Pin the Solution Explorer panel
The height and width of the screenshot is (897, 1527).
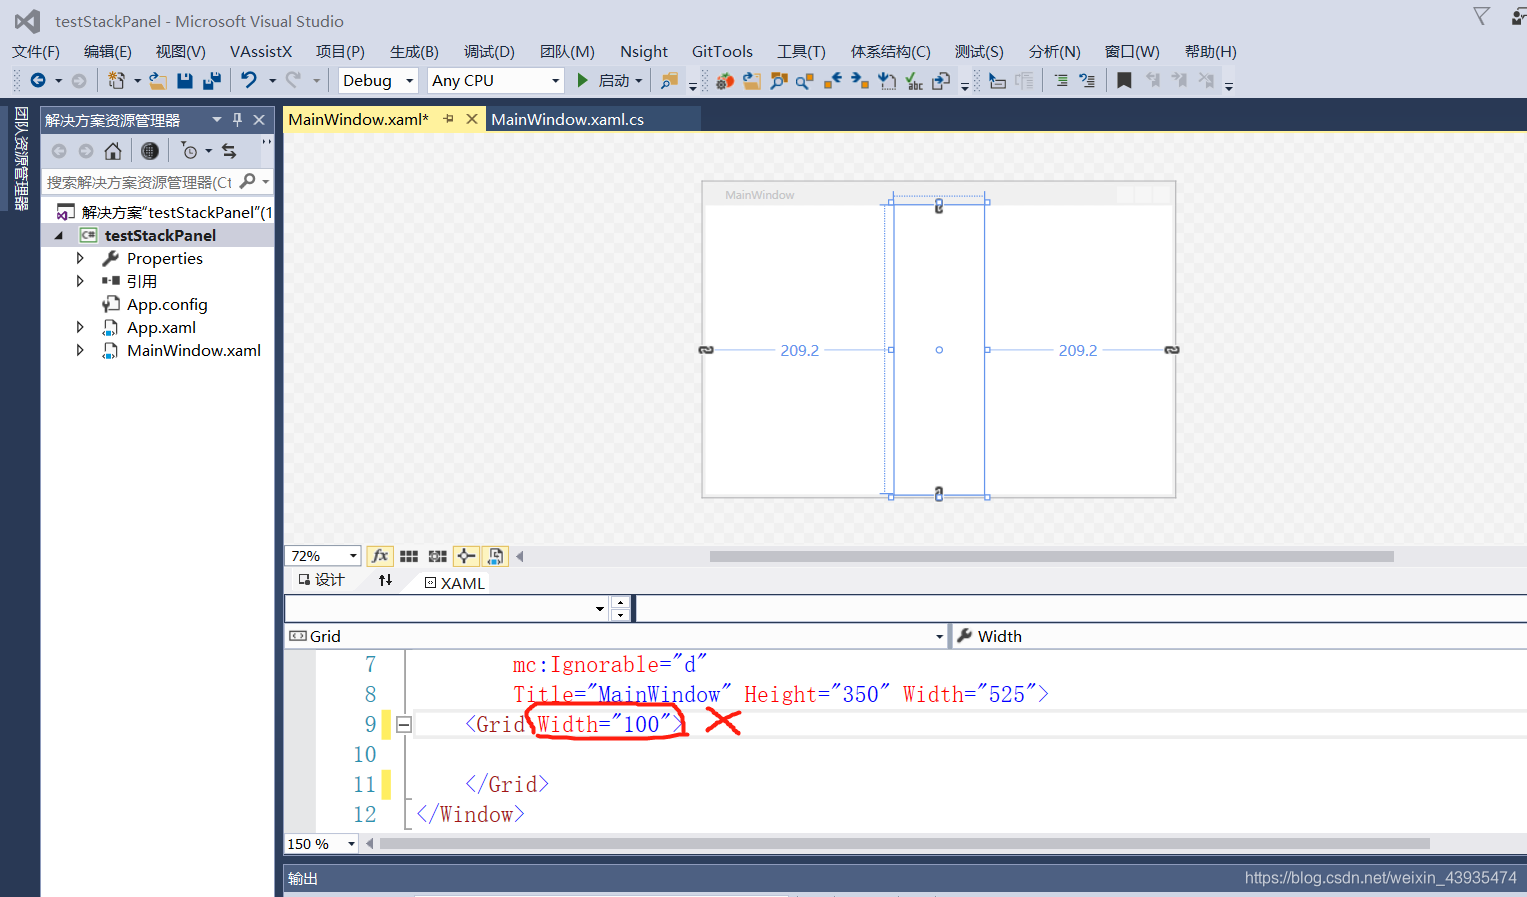(x=237, y=119)
